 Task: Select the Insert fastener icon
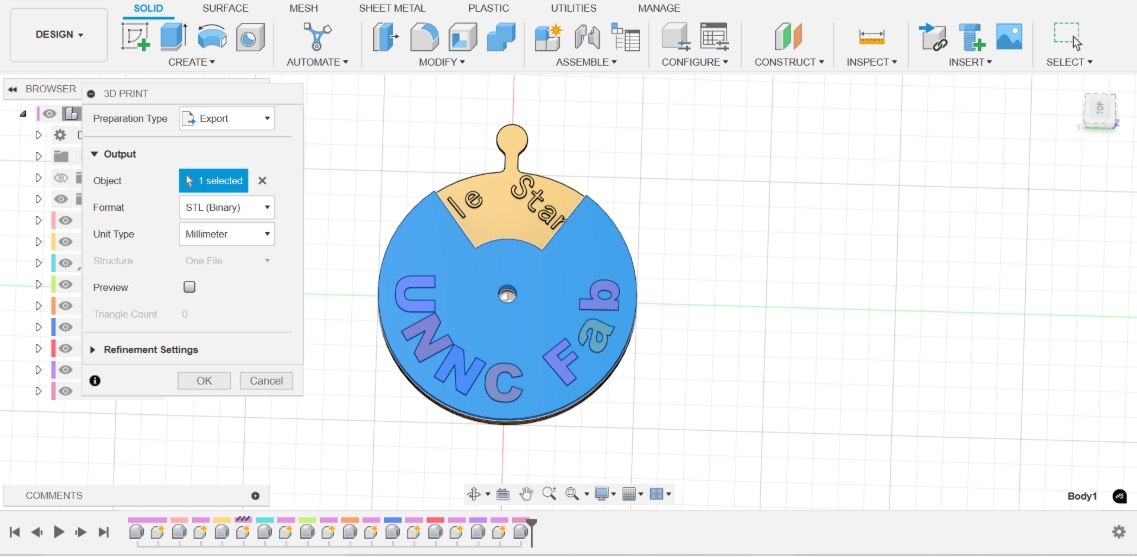971,36
